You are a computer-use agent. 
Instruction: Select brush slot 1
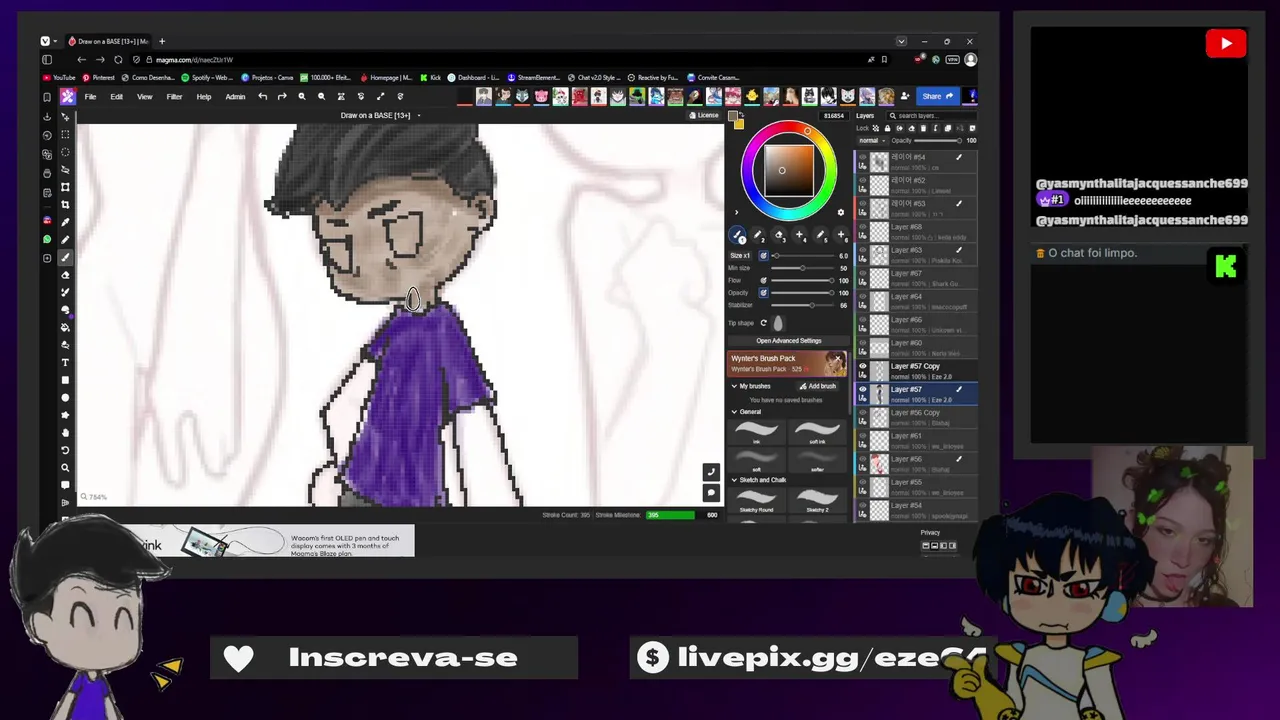coord(737,236)
